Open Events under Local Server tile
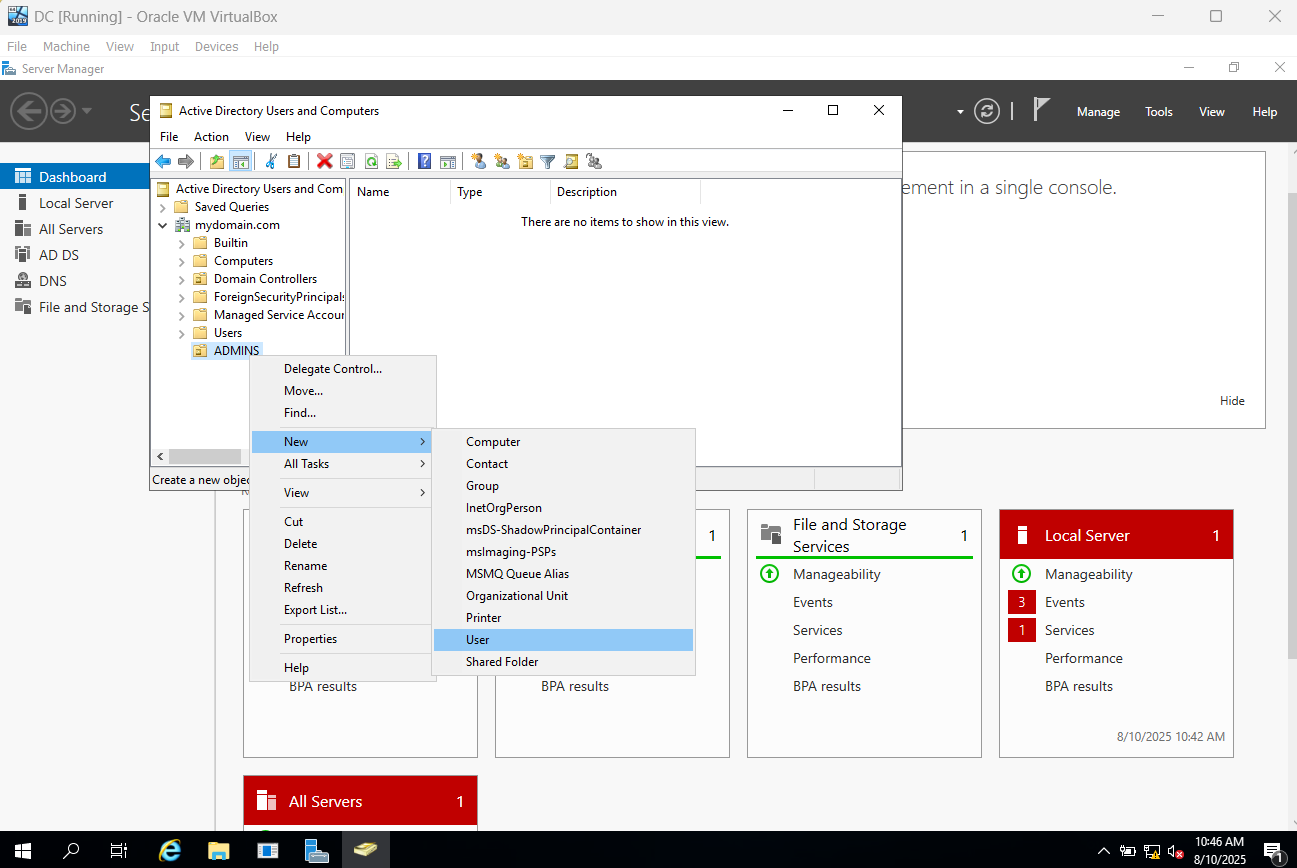The height and width of the screenshot is (868, 1297). 1064,602
